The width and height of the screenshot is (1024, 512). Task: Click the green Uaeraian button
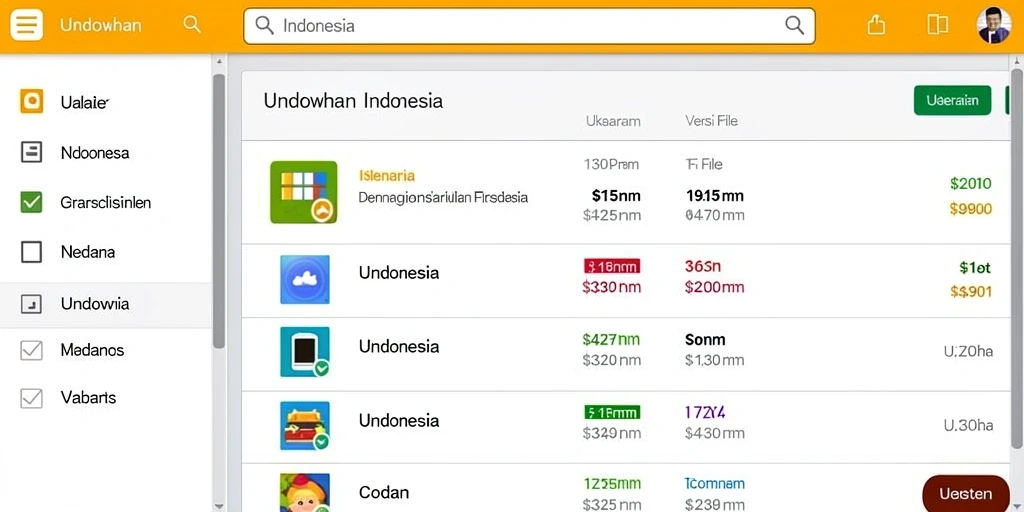[x=952, y=101]
